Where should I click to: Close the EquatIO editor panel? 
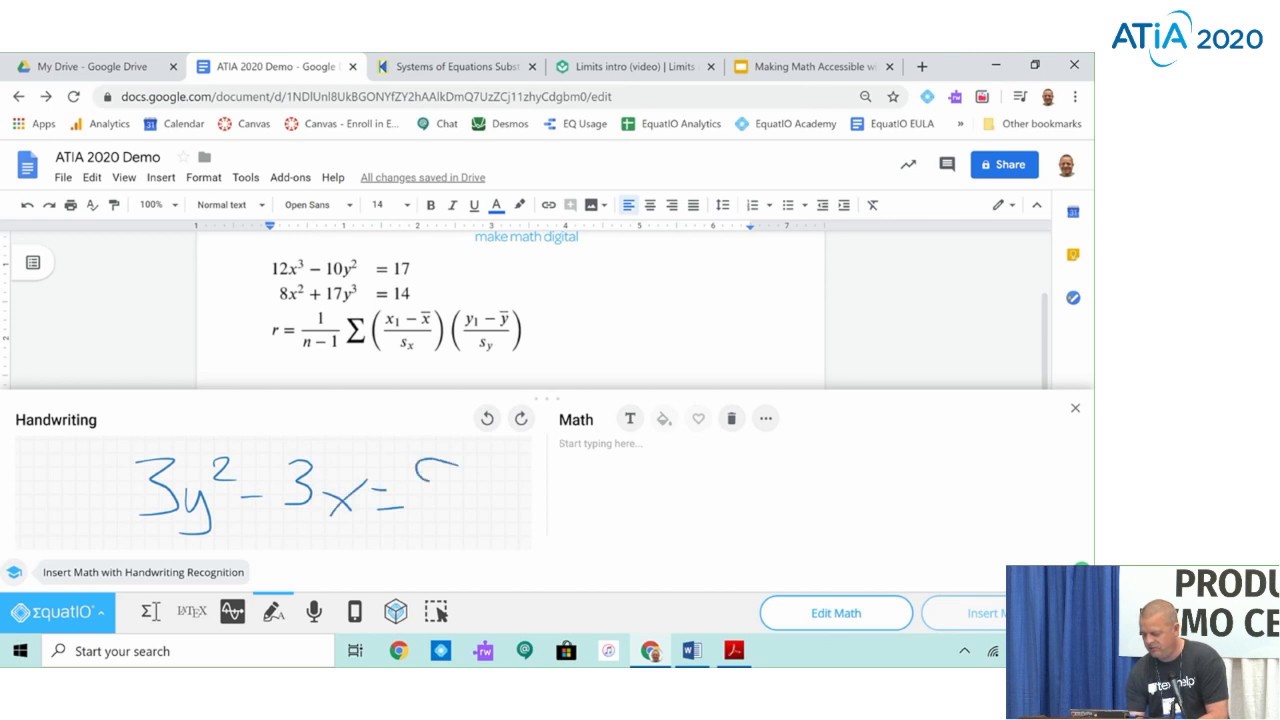(x=1075, y=408)
